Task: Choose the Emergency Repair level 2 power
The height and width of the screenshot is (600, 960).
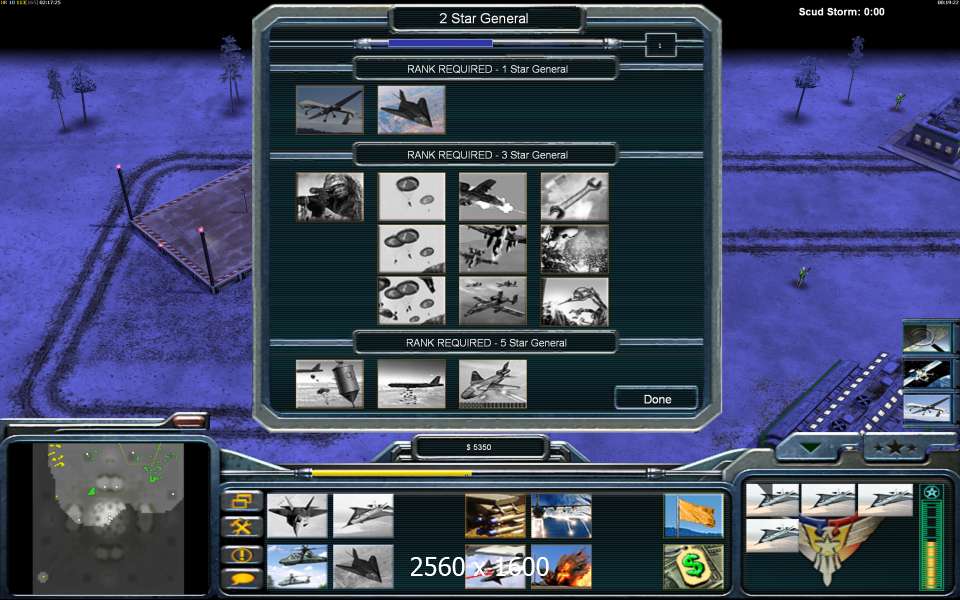Action: tap(574, 249)
